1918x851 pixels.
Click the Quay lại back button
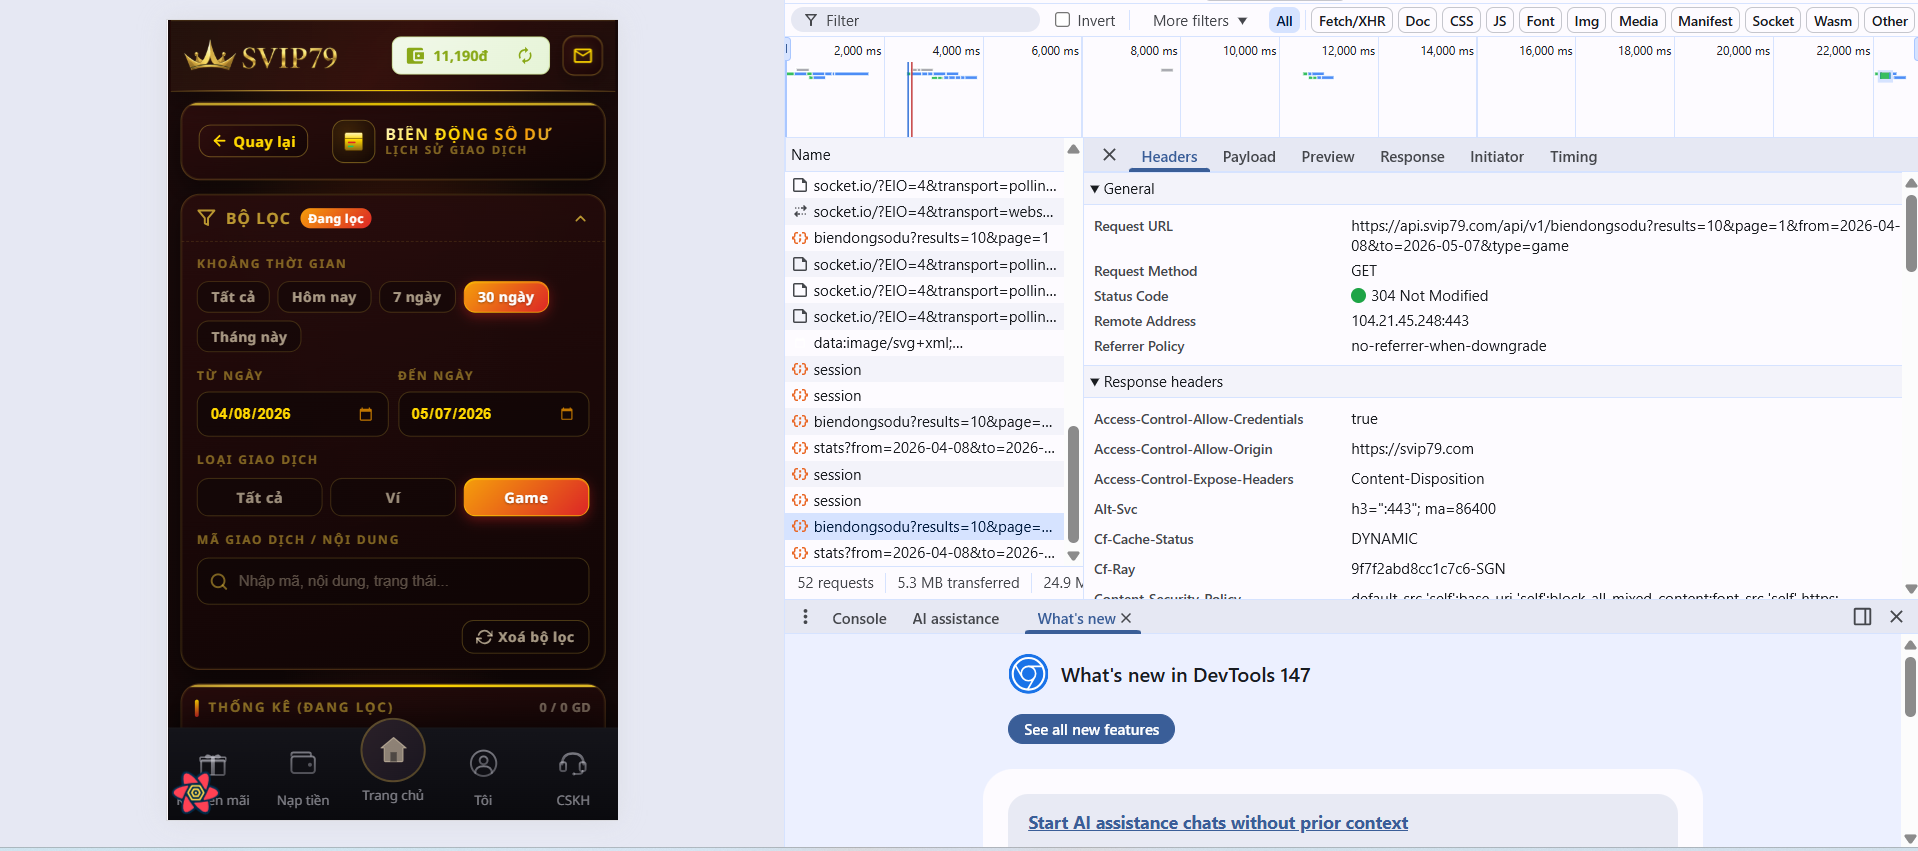(254, 142)
